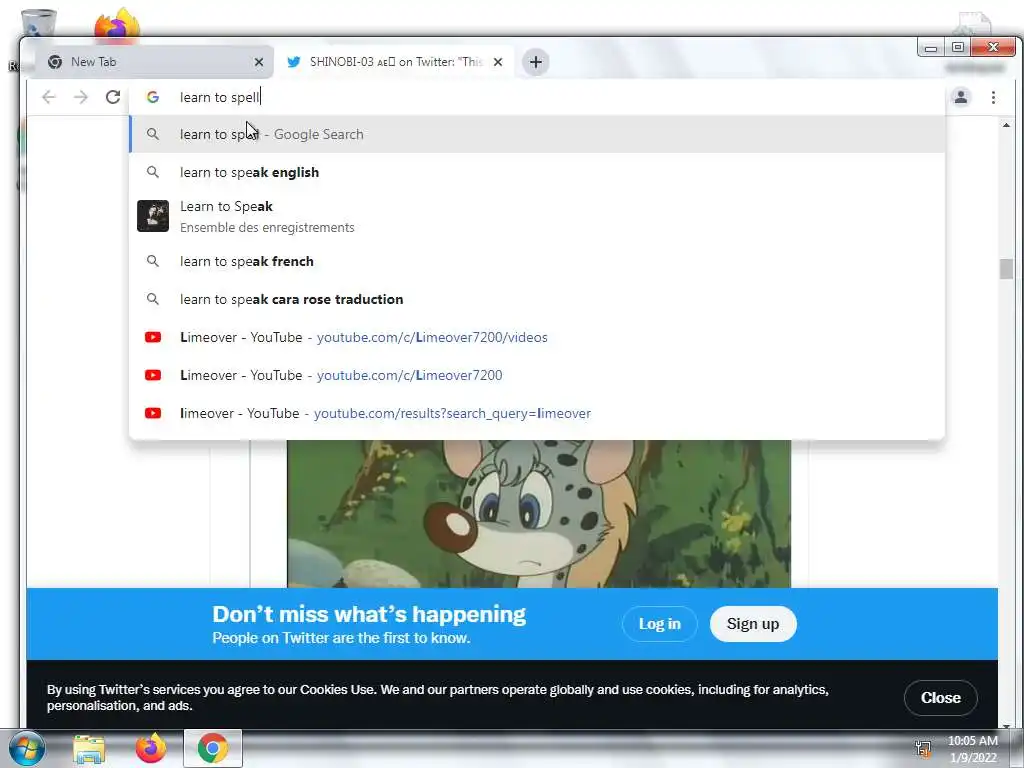Click the Chrome taskbar icon
The height and width of the screenshot is (768, 1024).
(212, 748)
